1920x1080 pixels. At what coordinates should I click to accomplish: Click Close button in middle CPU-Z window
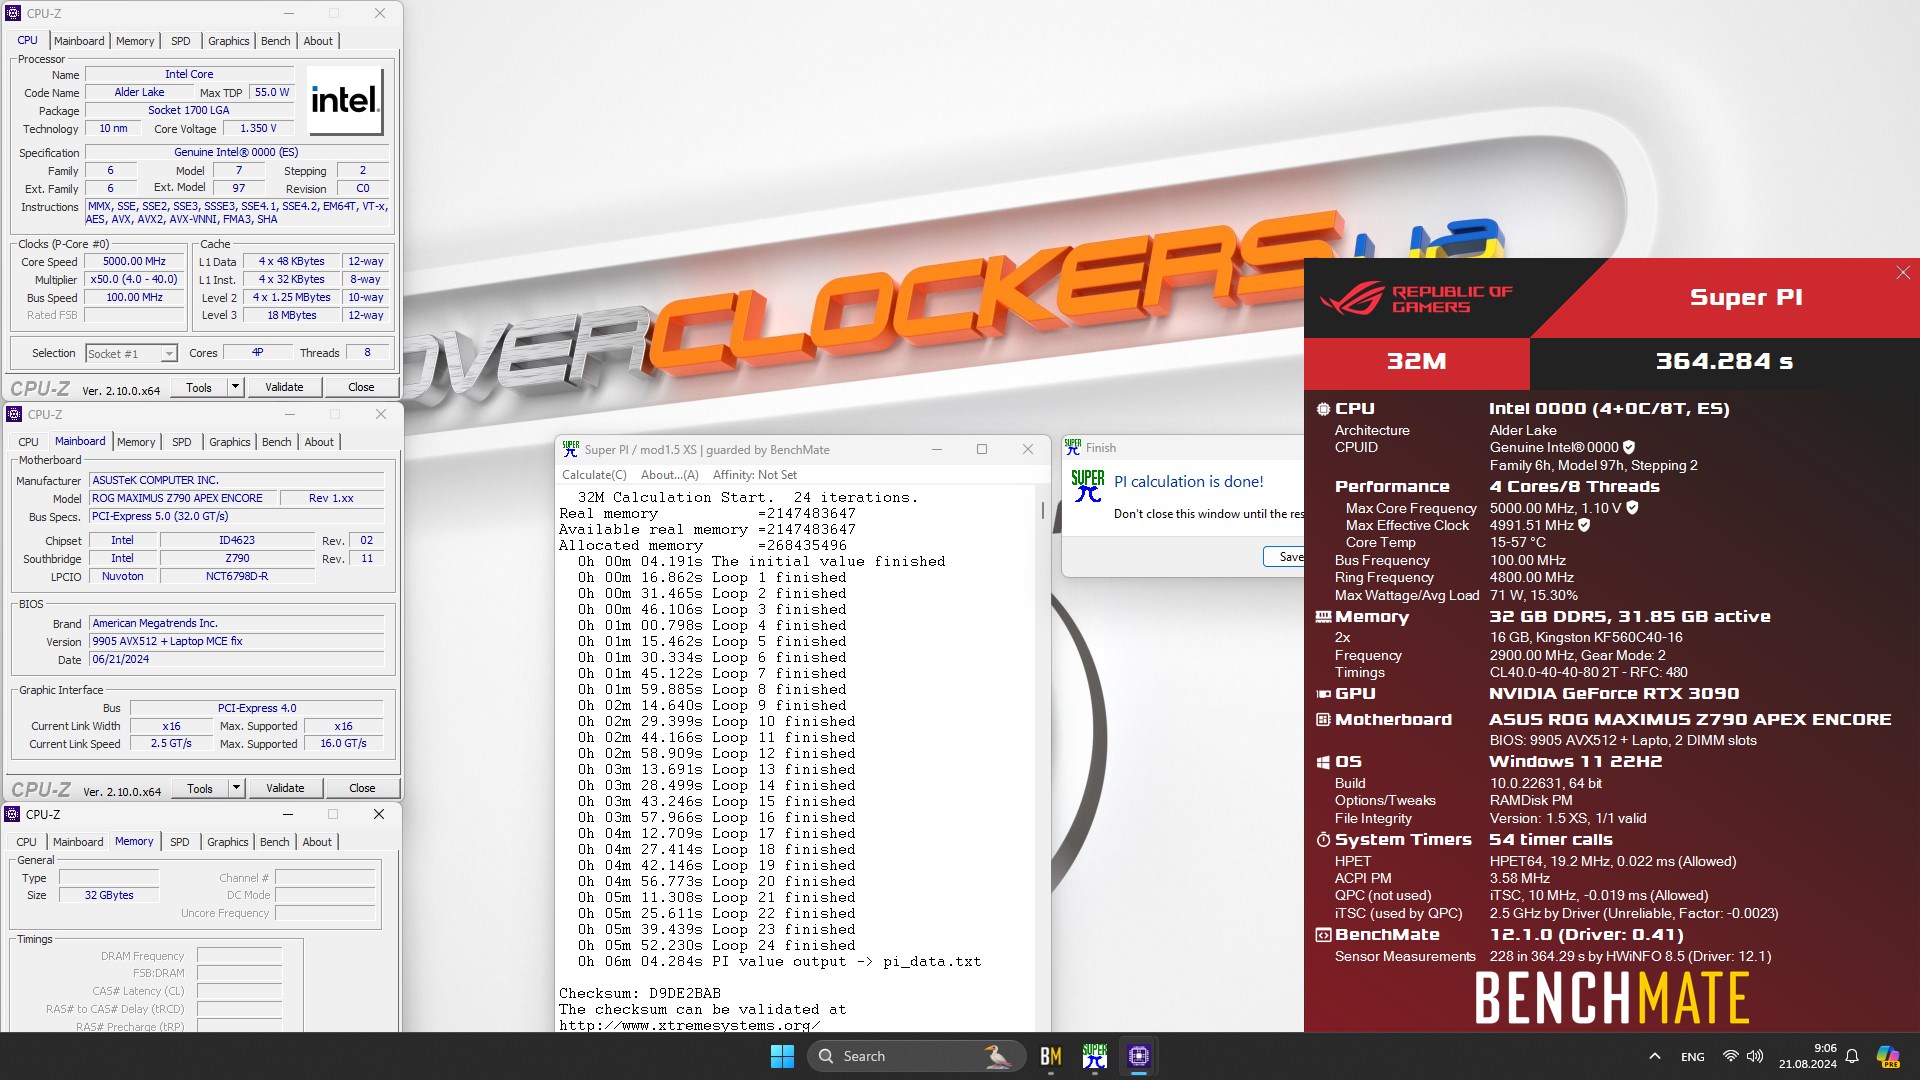362,788
